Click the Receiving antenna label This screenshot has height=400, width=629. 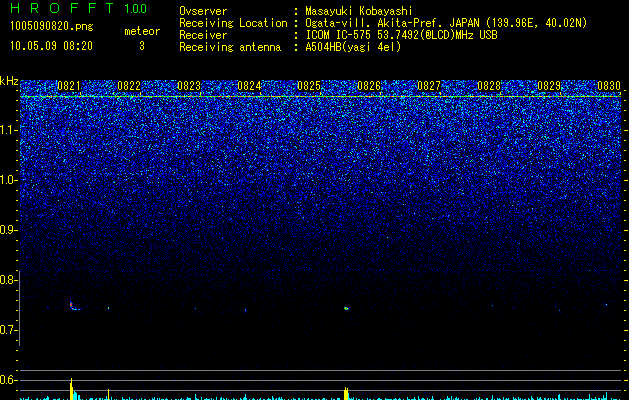230,47
